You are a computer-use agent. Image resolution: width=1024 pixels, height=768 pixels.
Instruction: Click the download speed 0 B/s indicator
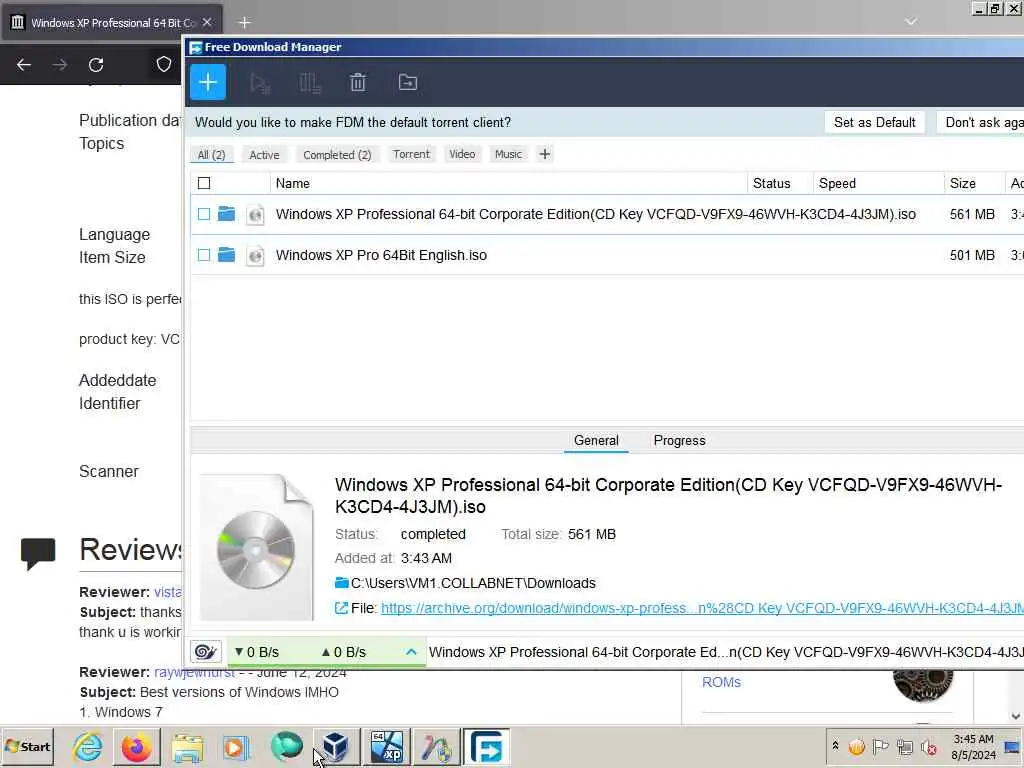257,652
